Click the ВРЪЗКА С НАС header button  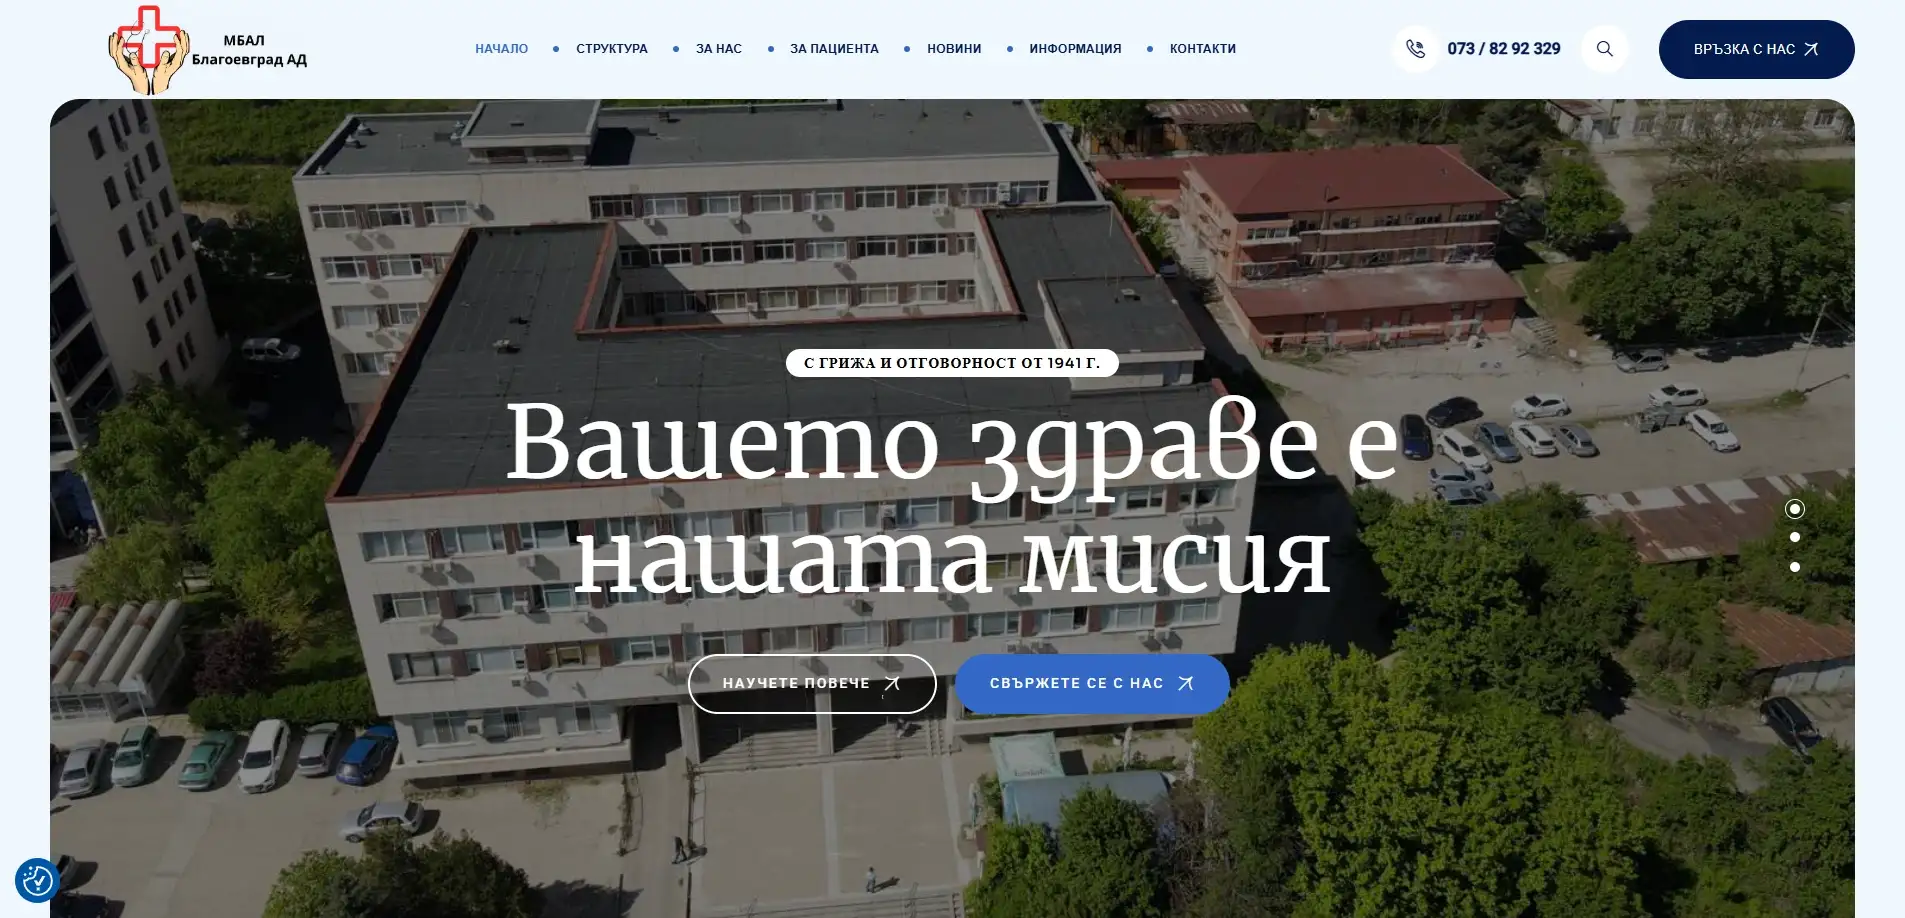(1756, 49)
